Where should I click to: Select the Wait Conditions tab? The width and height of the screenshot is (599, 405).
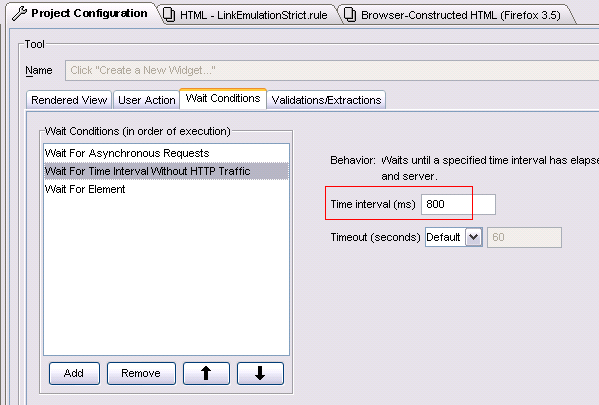point(223,99)
